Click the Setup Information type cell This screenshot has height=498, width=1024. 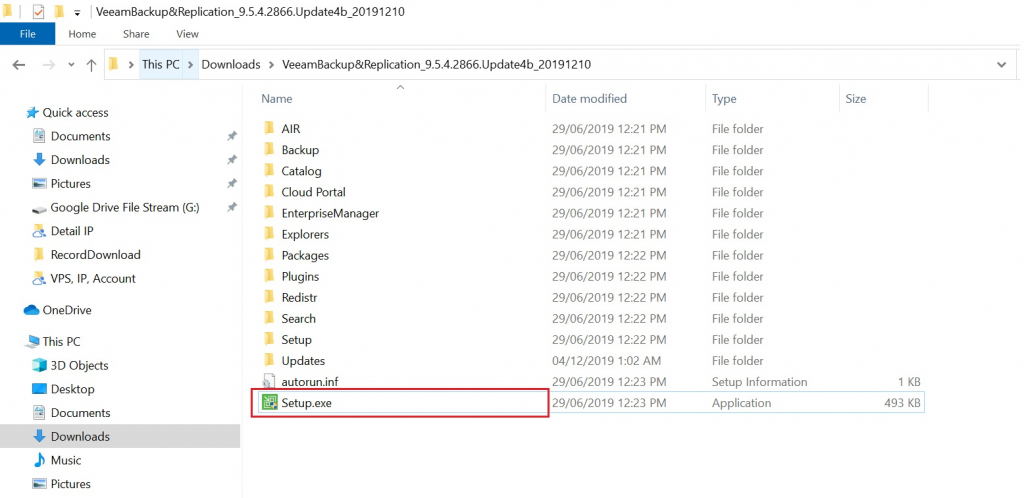(760, 382)
